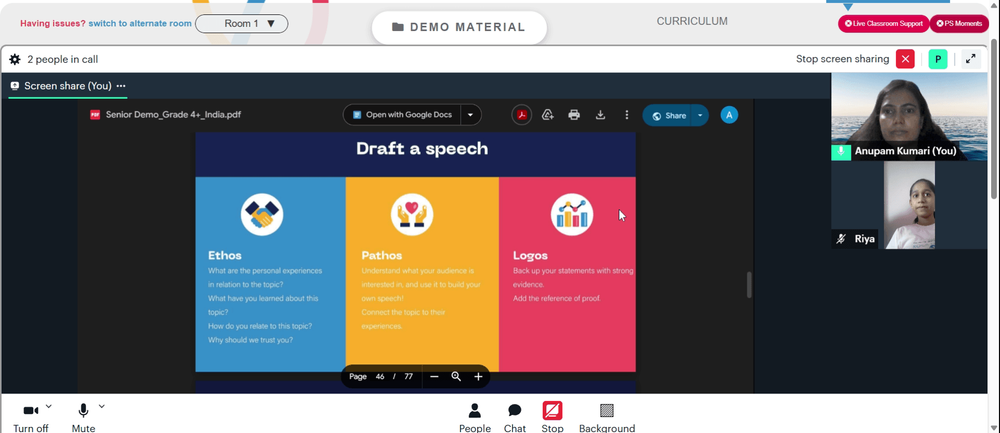Click the 2 people in call label

[62, 59]
